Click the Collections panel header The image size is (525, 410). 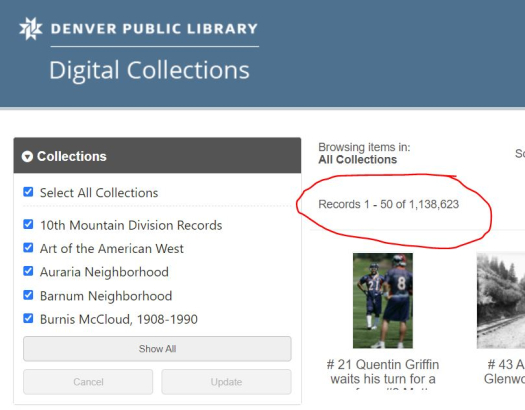pos(157,156)
